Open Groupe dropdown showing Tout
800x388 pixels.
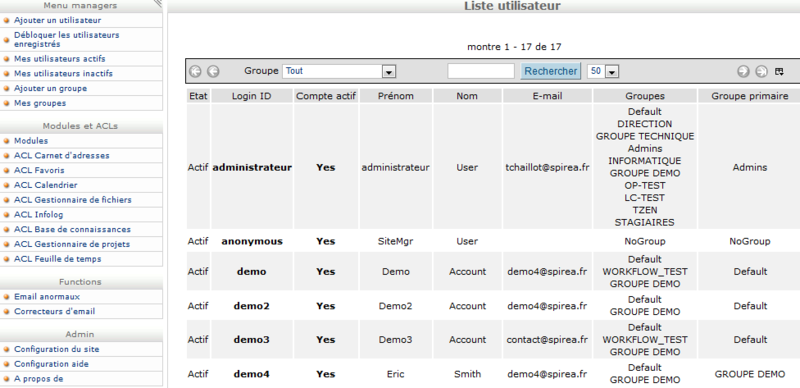[x=339, y=71]
